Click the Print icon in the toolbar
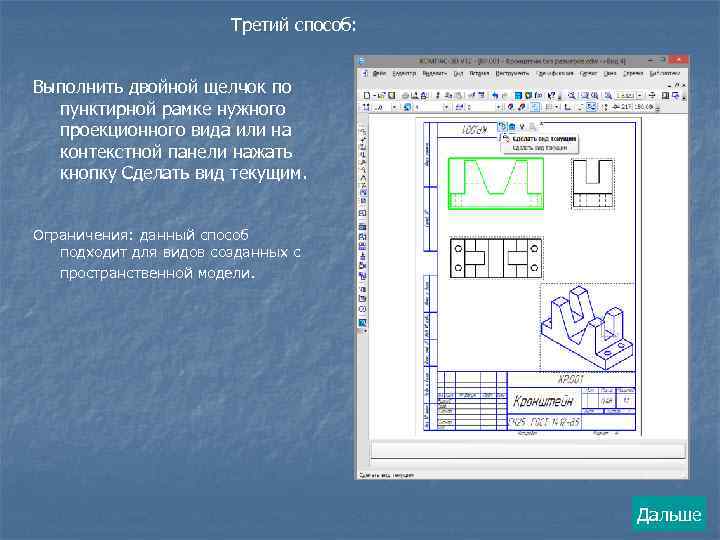This screenshot has width=720, height=540. pyautogui.click(x=405, y=96)
